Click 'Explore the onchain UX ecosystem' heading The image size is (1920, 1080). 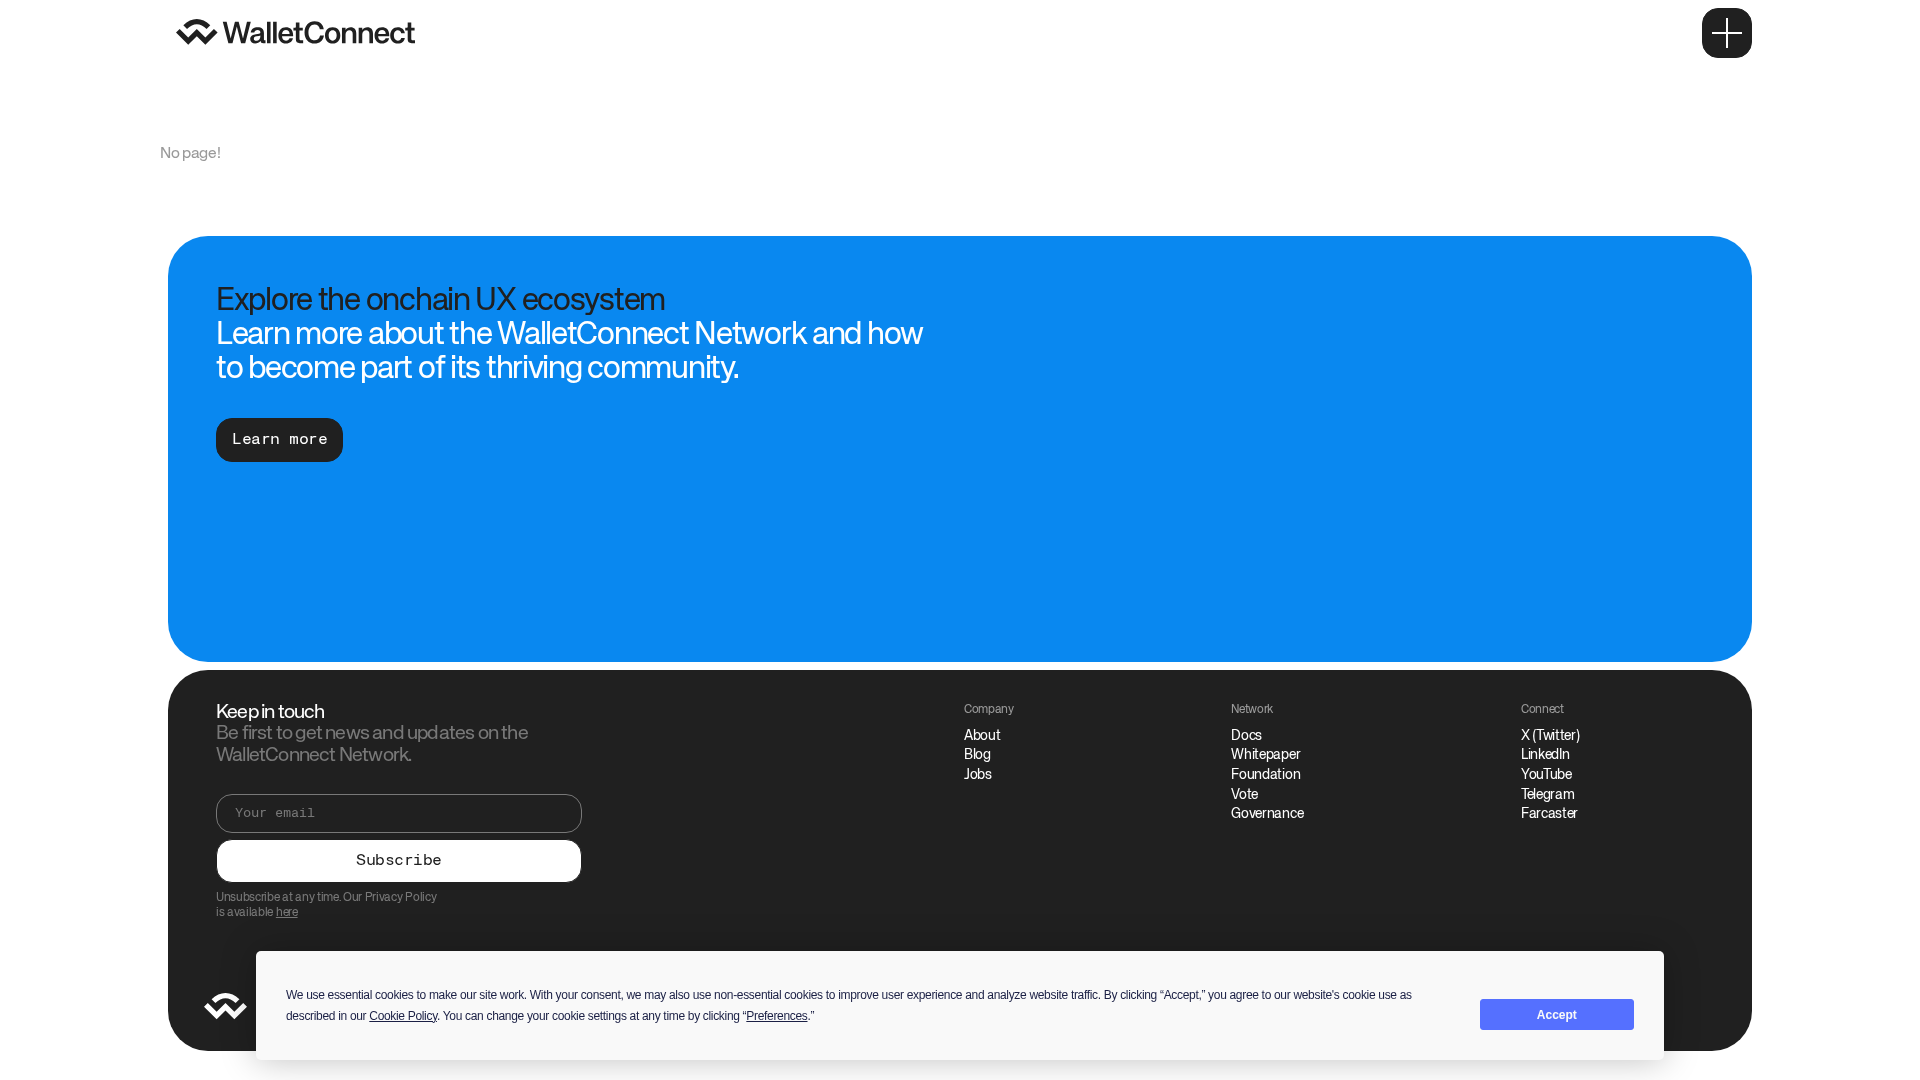click(440, 299)
